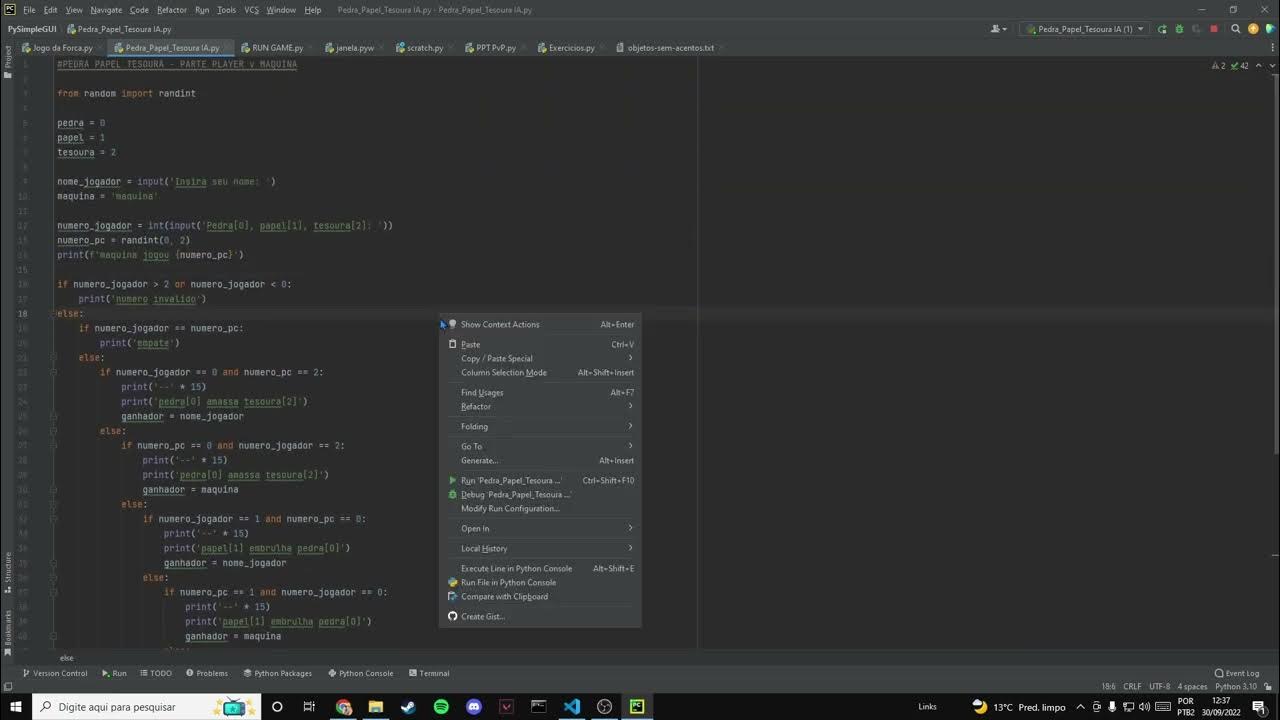The height and width of the screenshot is (720, 1280).
Task: Switch to the Jogo da Forca.py tab
Action: point(62,48)
